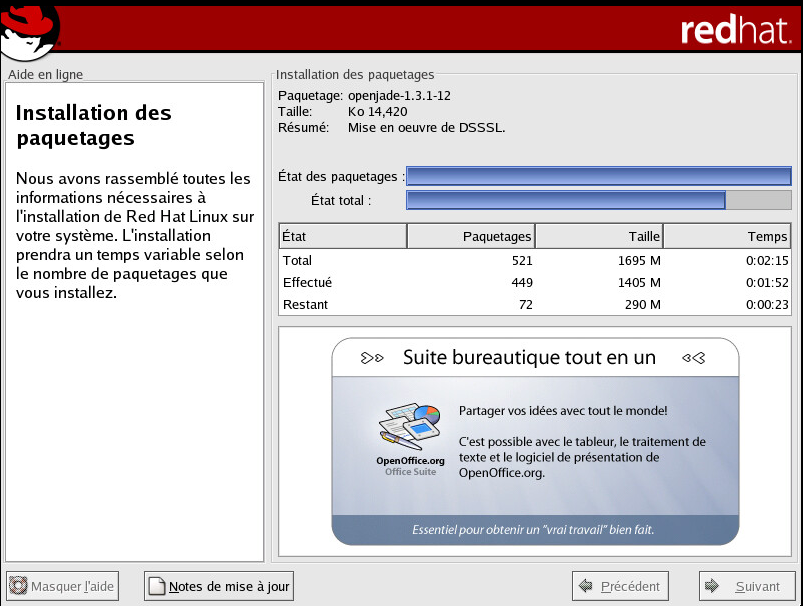Open Notes de mise à jour

click(219, 587)
